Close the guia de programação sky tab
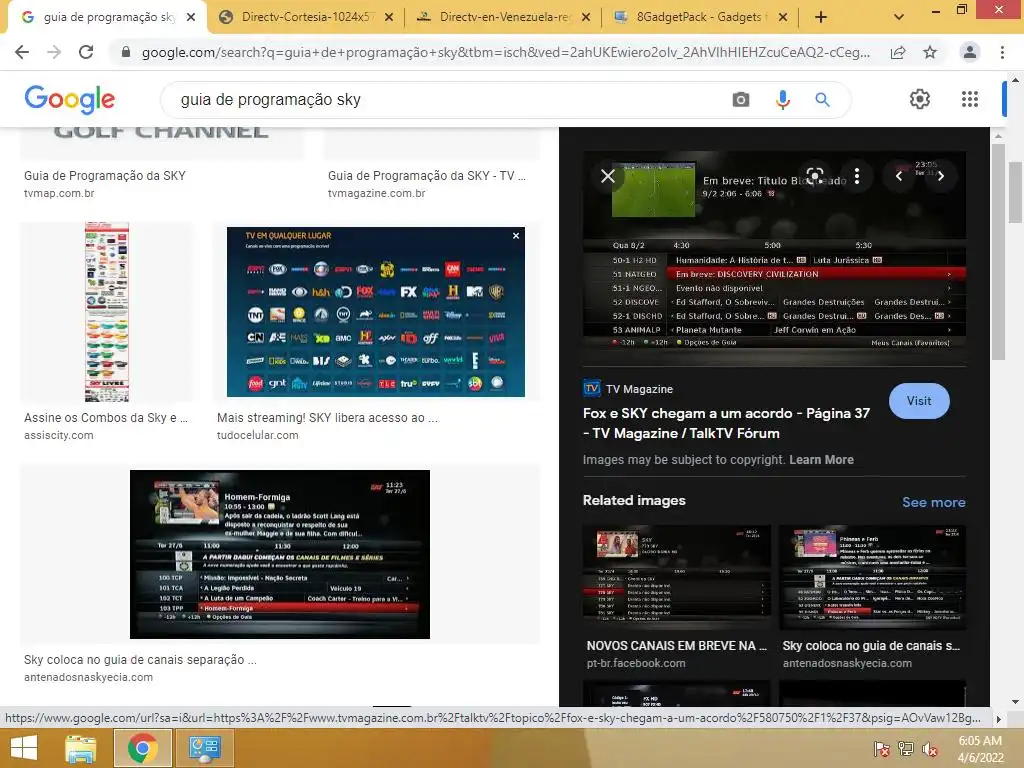The width and height of the screenshot is (1024, 768). click(x=191, y=17)
